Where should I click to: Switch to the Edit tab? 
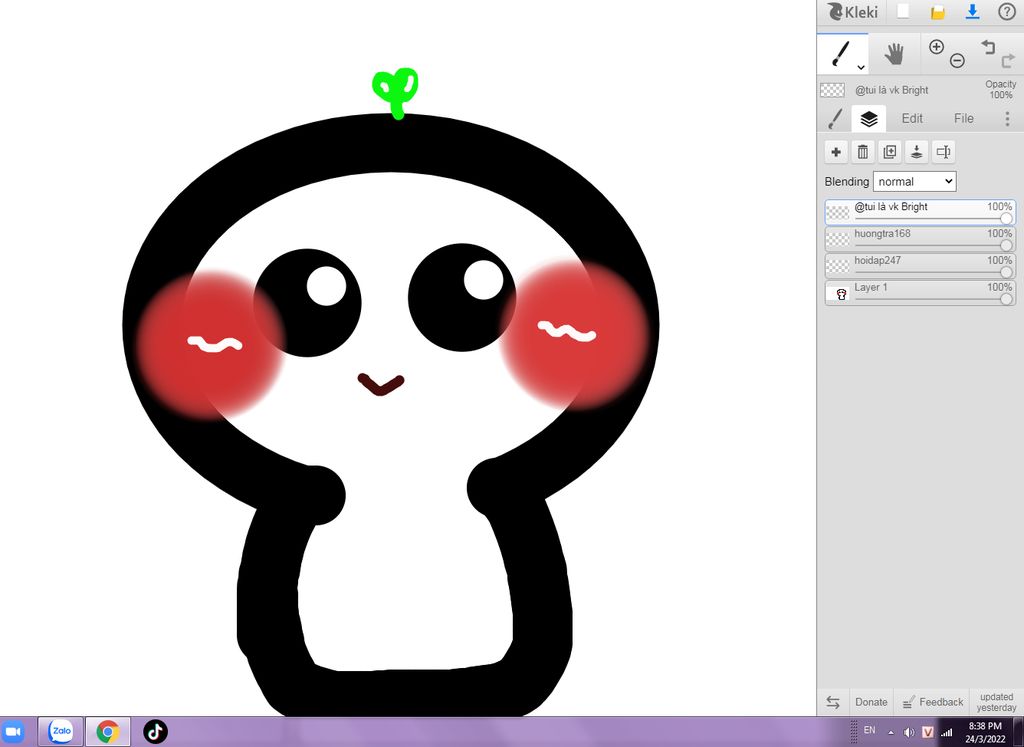[912, 118]
